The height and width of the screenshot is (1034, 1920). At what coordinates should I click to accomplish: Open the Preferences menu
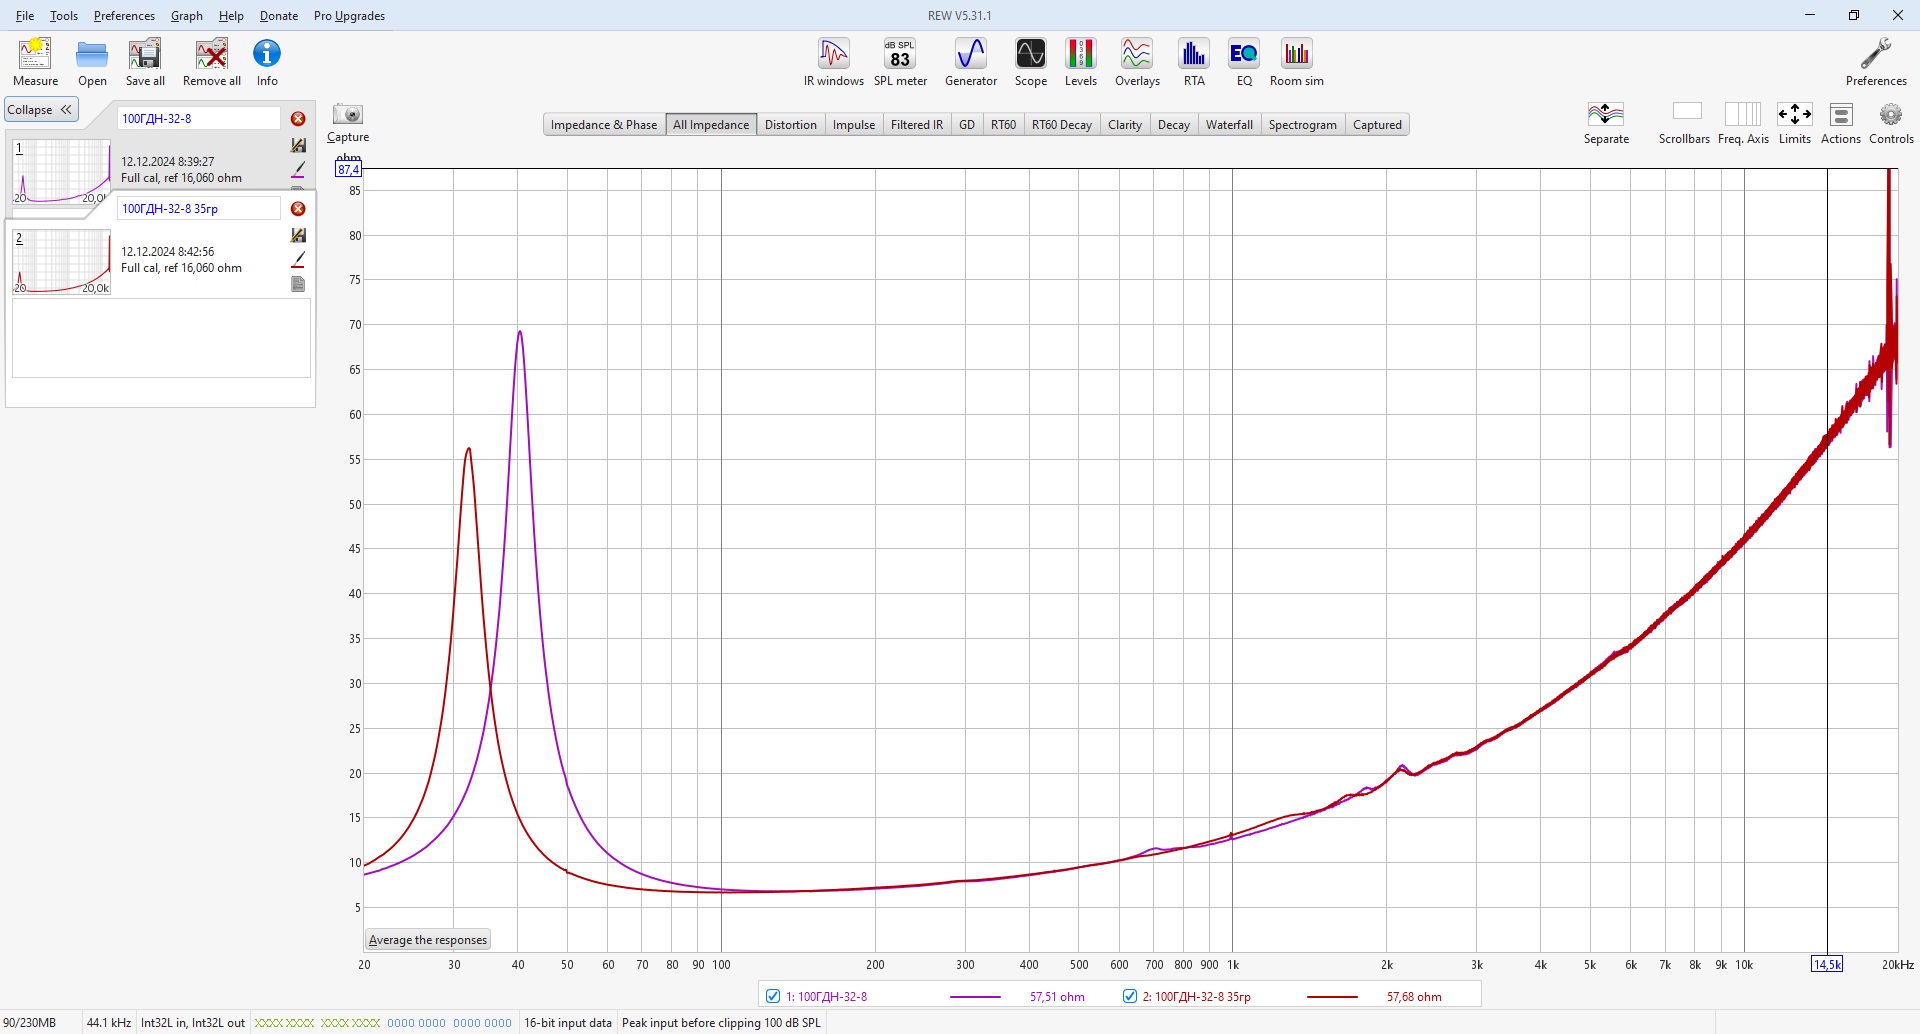(x=124, y=16)
